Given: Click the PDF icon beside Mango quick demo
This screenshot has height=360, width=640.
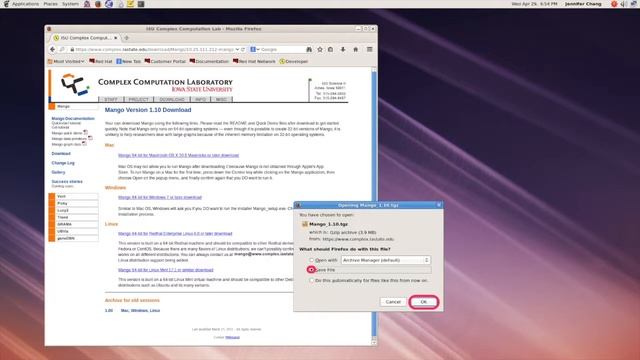Looking at the screenshot, I should (x=85, y=132).
